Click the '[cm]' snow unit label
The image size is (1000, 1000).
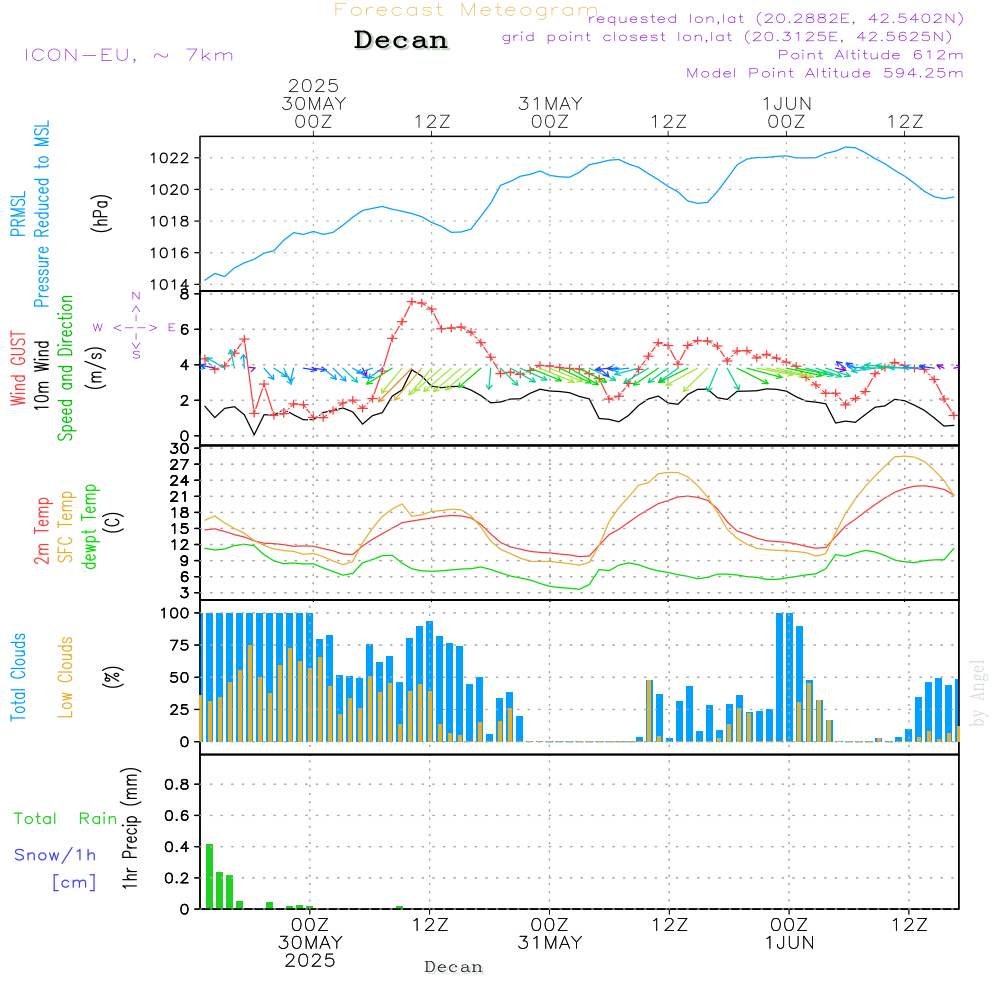(x=74, y=883)
